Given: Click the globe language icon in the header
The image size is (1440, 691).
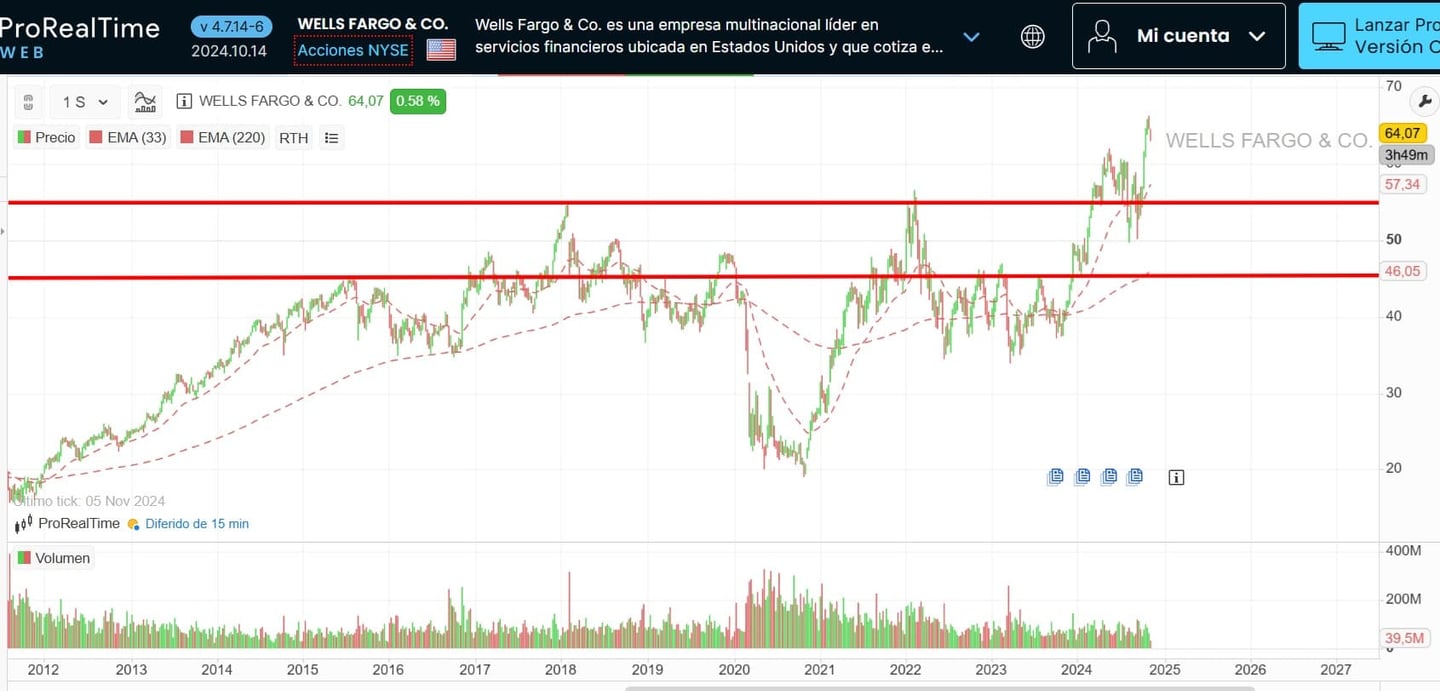Looking at the screenshot, I should pyautogui.click(x=1032, y=36).
